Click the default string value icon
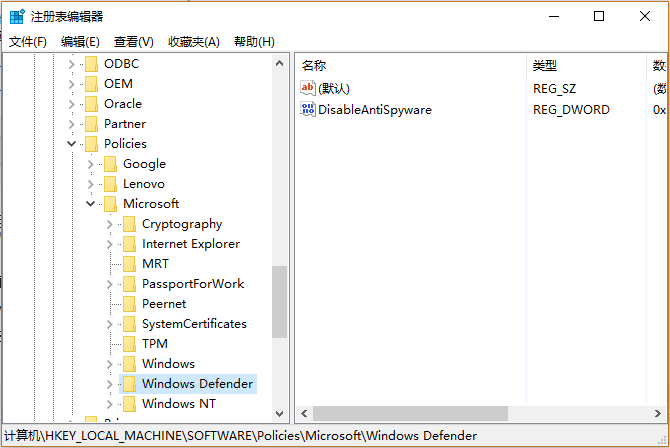 coord(308,89)
